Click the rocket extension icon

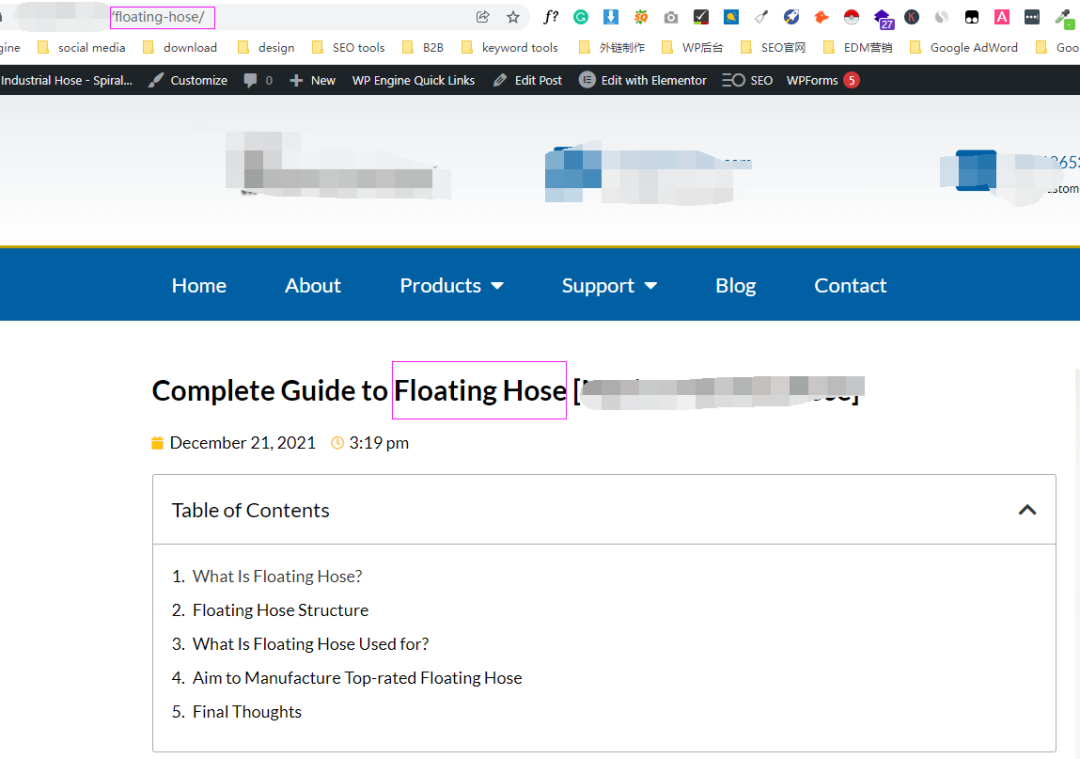tap(791, 17)
